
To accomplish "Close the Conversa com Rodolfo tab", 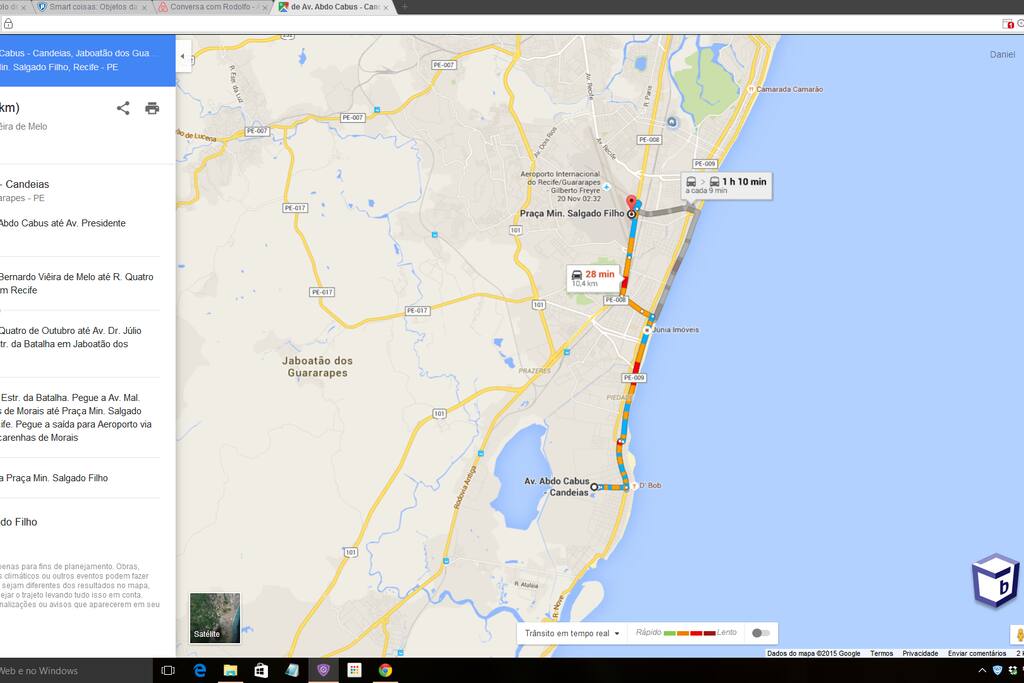I will click(264, 8).
